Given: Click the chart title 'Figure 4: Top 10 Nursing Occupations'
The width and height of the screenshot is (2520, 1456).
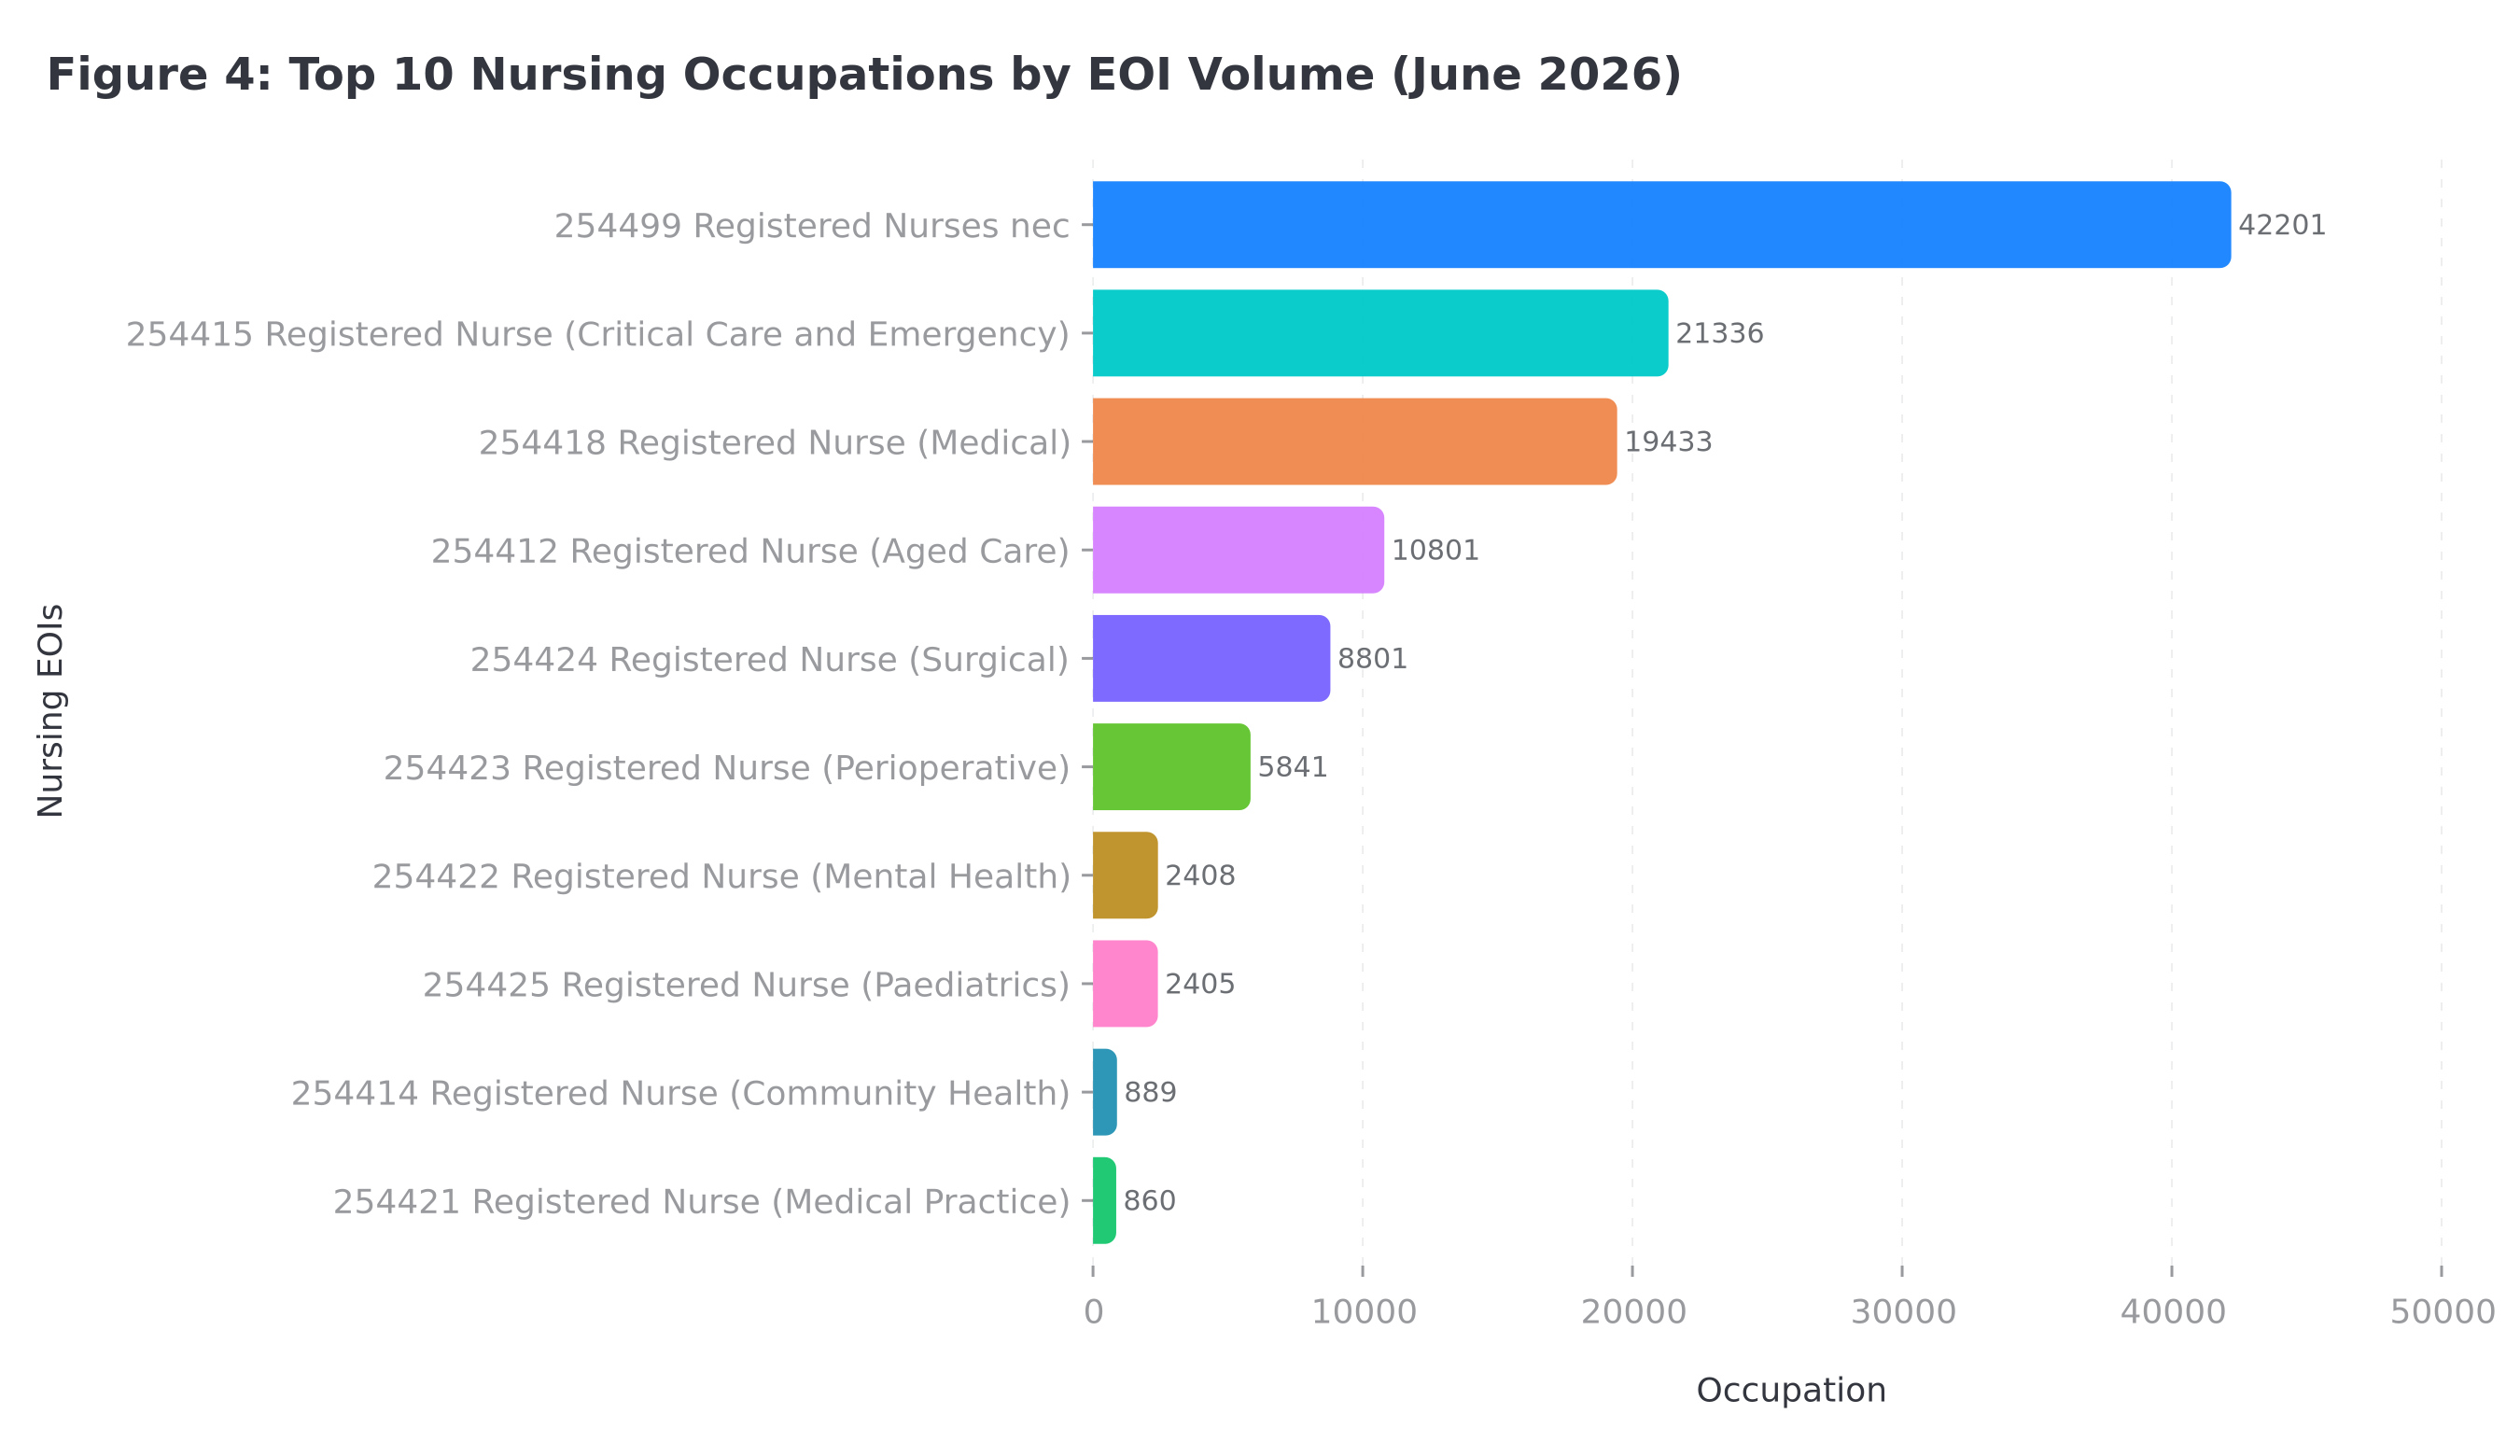Looking at the screenshot, I should (864, 76).
